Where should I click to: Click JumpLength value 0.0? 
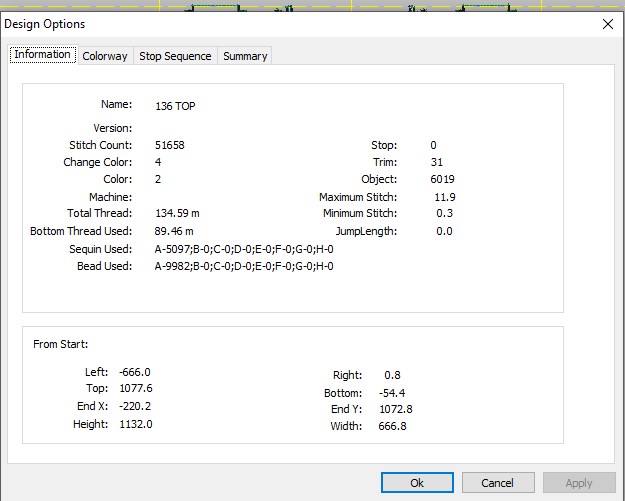coord(444,231)
